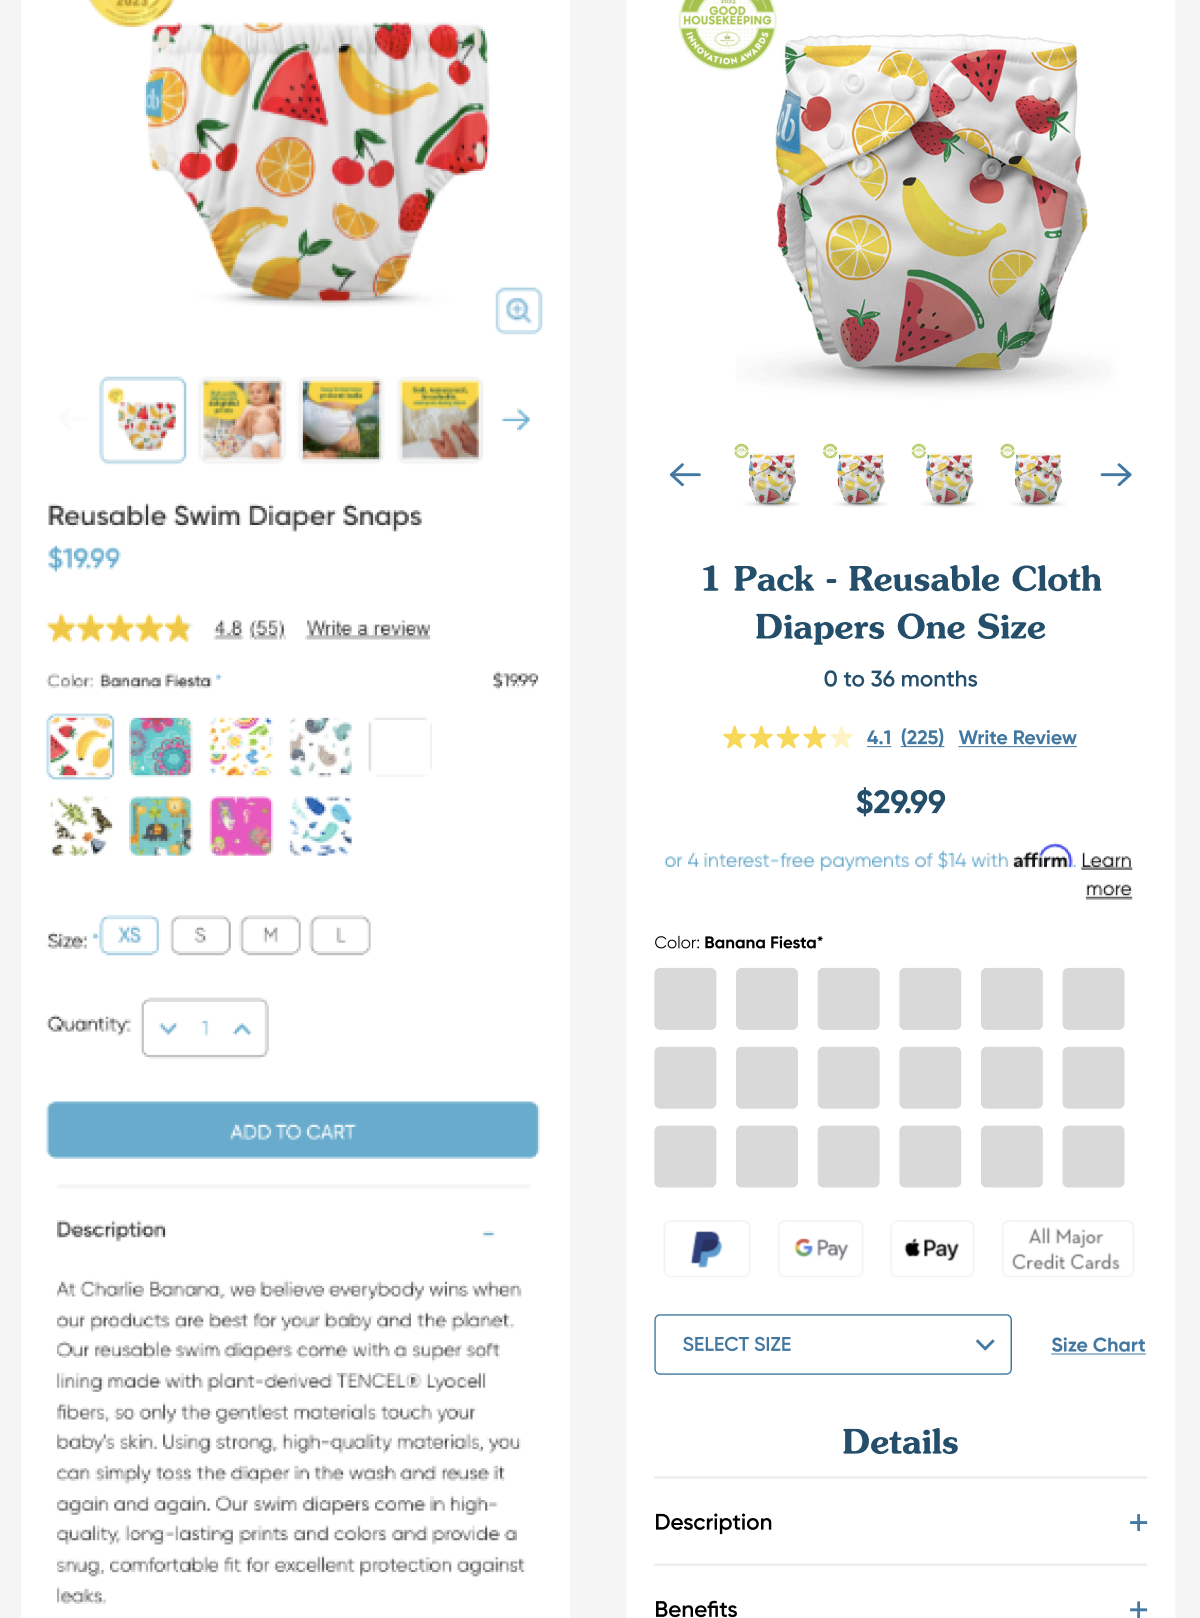Image resolution: width=1200 pixels, height=1618 pixels.
Task: Open the Size Chart link
Action: 1098,1345
